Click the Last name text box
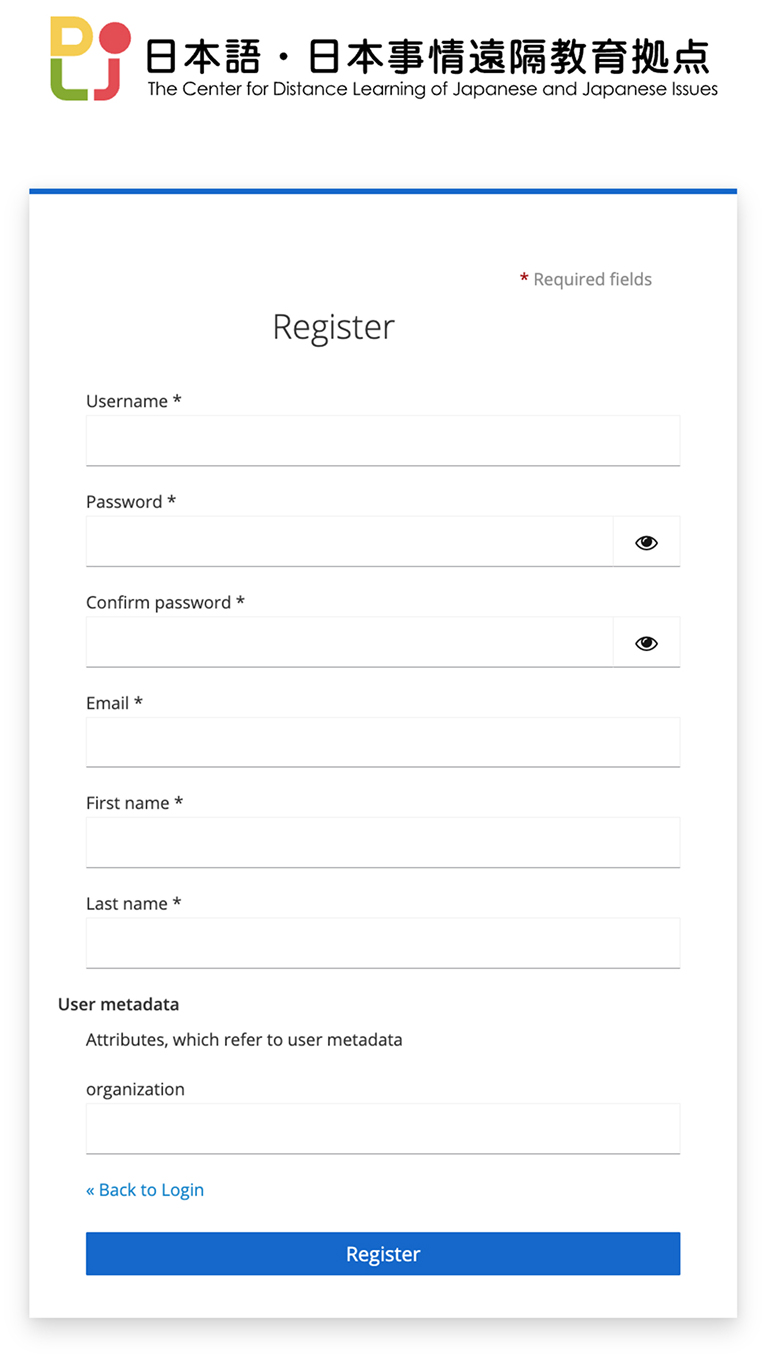This screenshot has width=768, height=1357. pos(382,944)
